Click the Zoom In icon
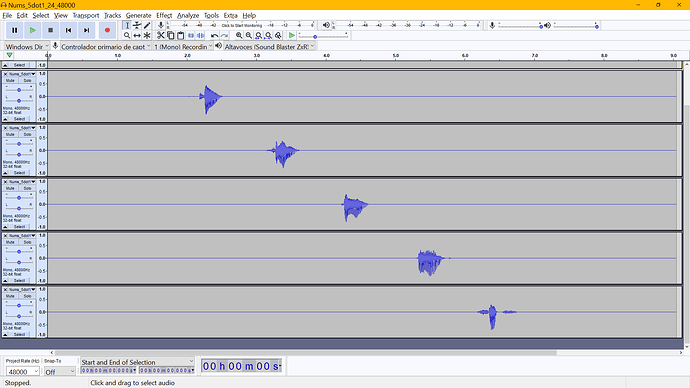Viewport: 690px width, 388px height. click(x=239, y=36)
